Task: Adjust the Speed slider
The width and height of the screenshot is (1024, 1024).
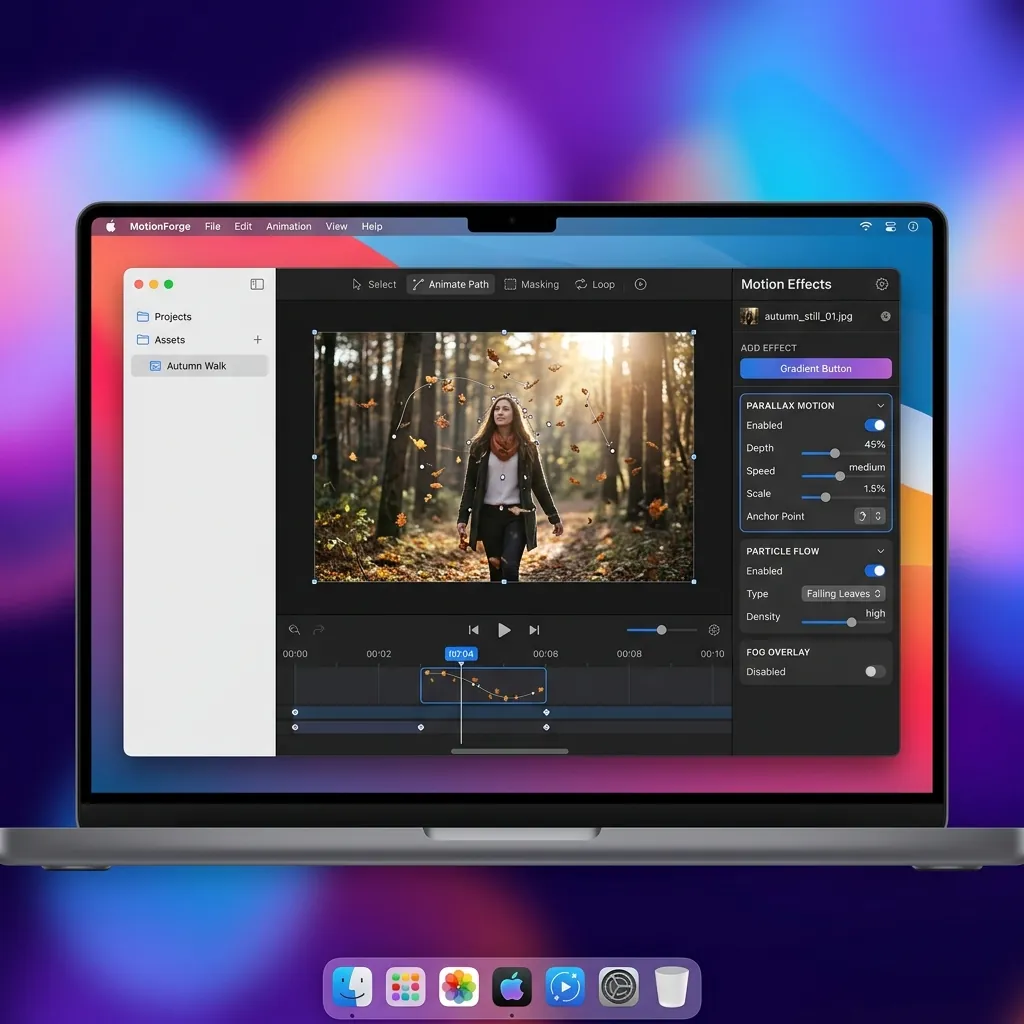Action: pyautogui.click(x=842, y=476)
